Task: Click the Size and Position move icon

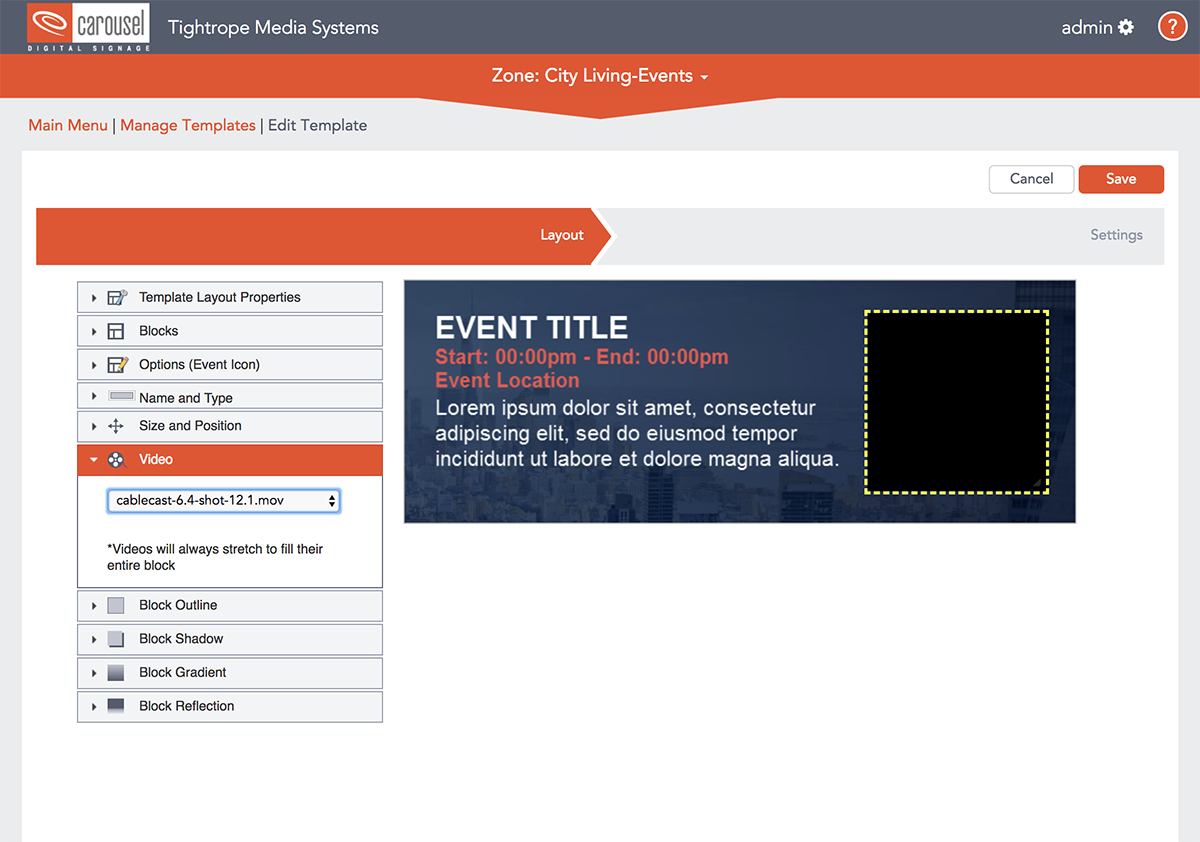Action: tap(116, 426)
